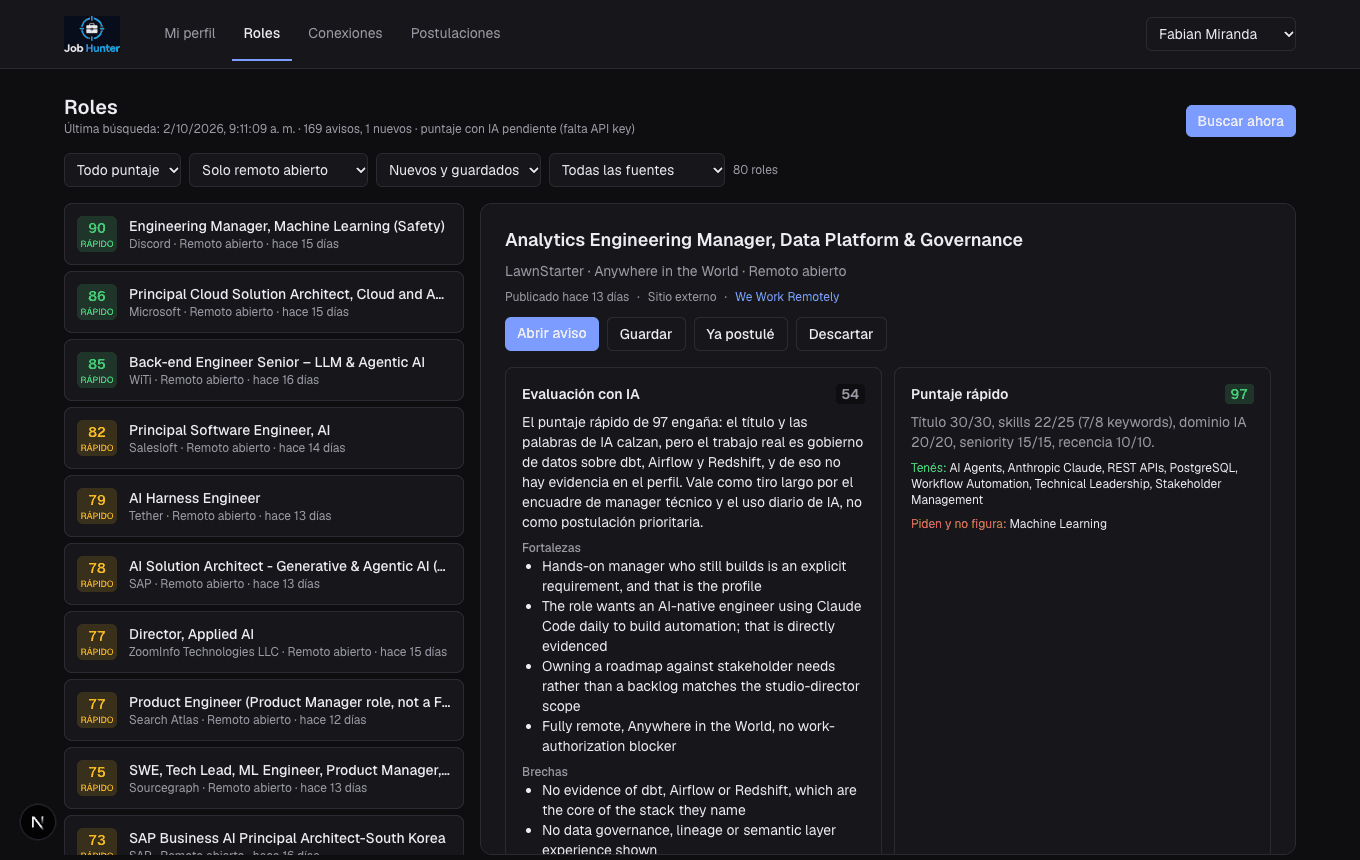Click the Analytics Engineering Manager title

(x=764, y=240)
